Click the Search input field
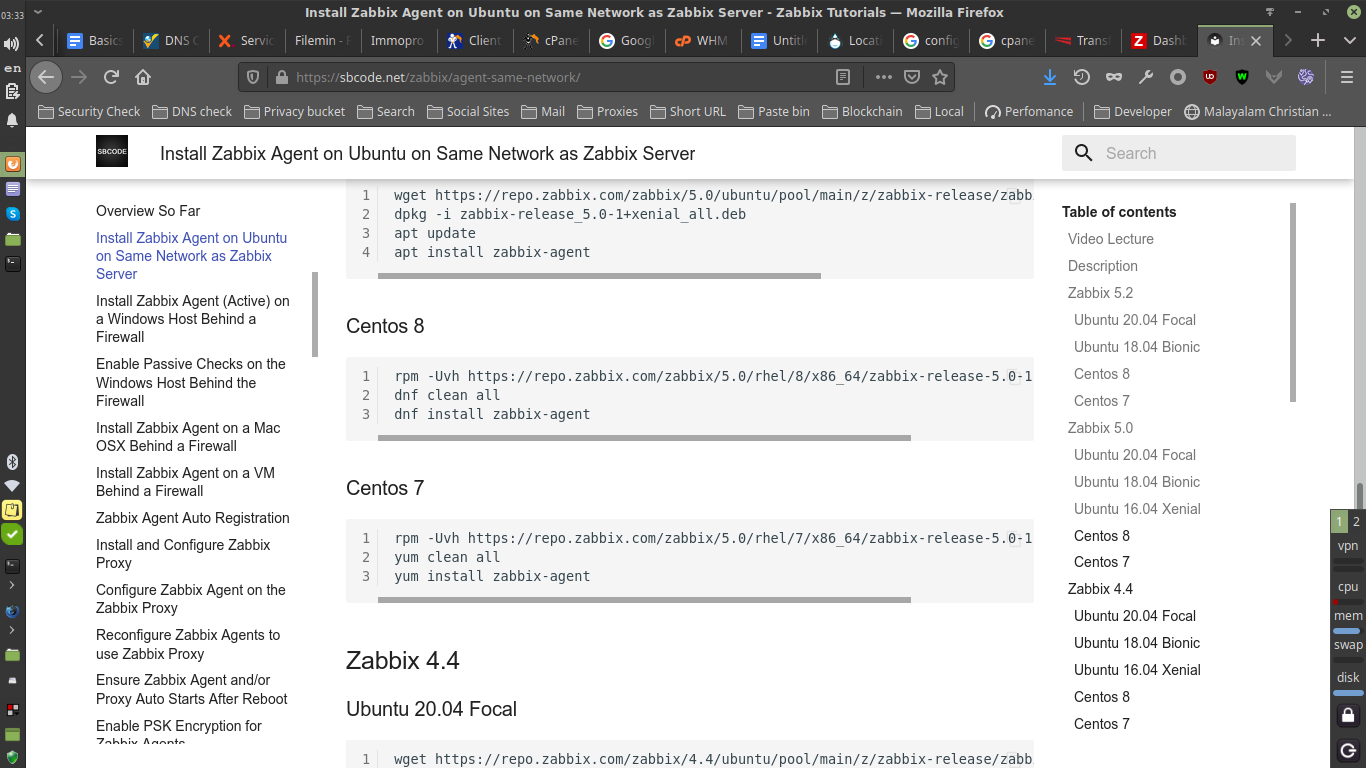The image size is (1366, 768). [1196, 153]
